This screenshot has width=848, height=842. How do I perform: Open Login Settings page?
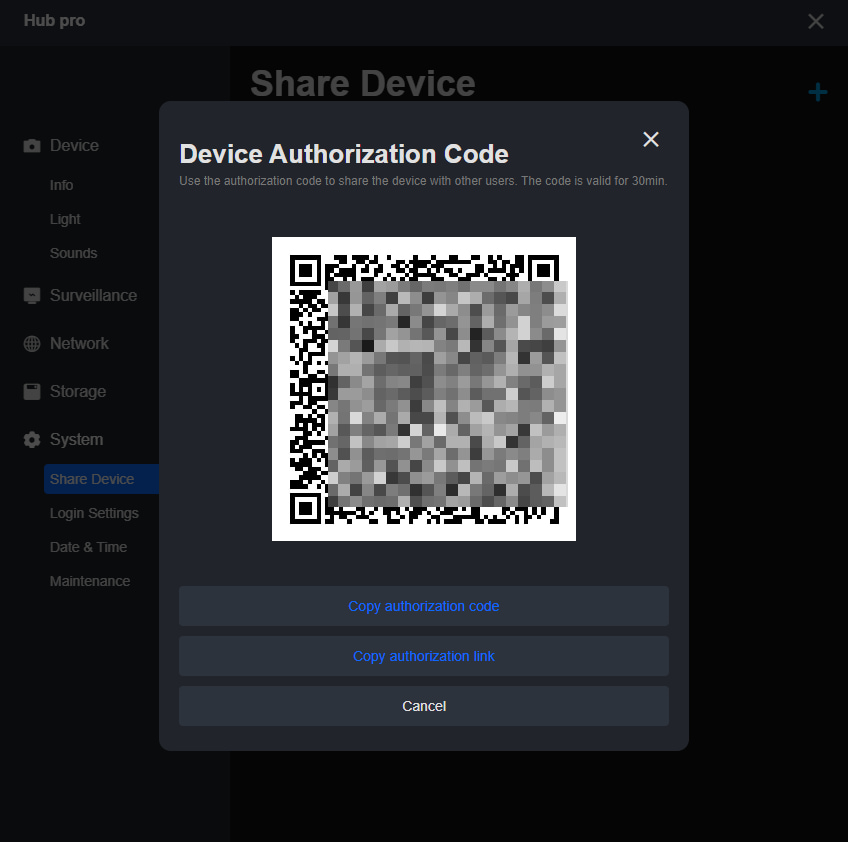[x=94, y=513]
